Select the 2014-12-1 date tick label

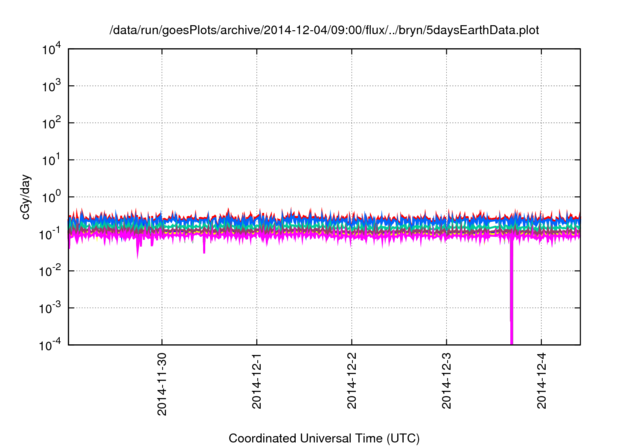(x=256, y=381)
